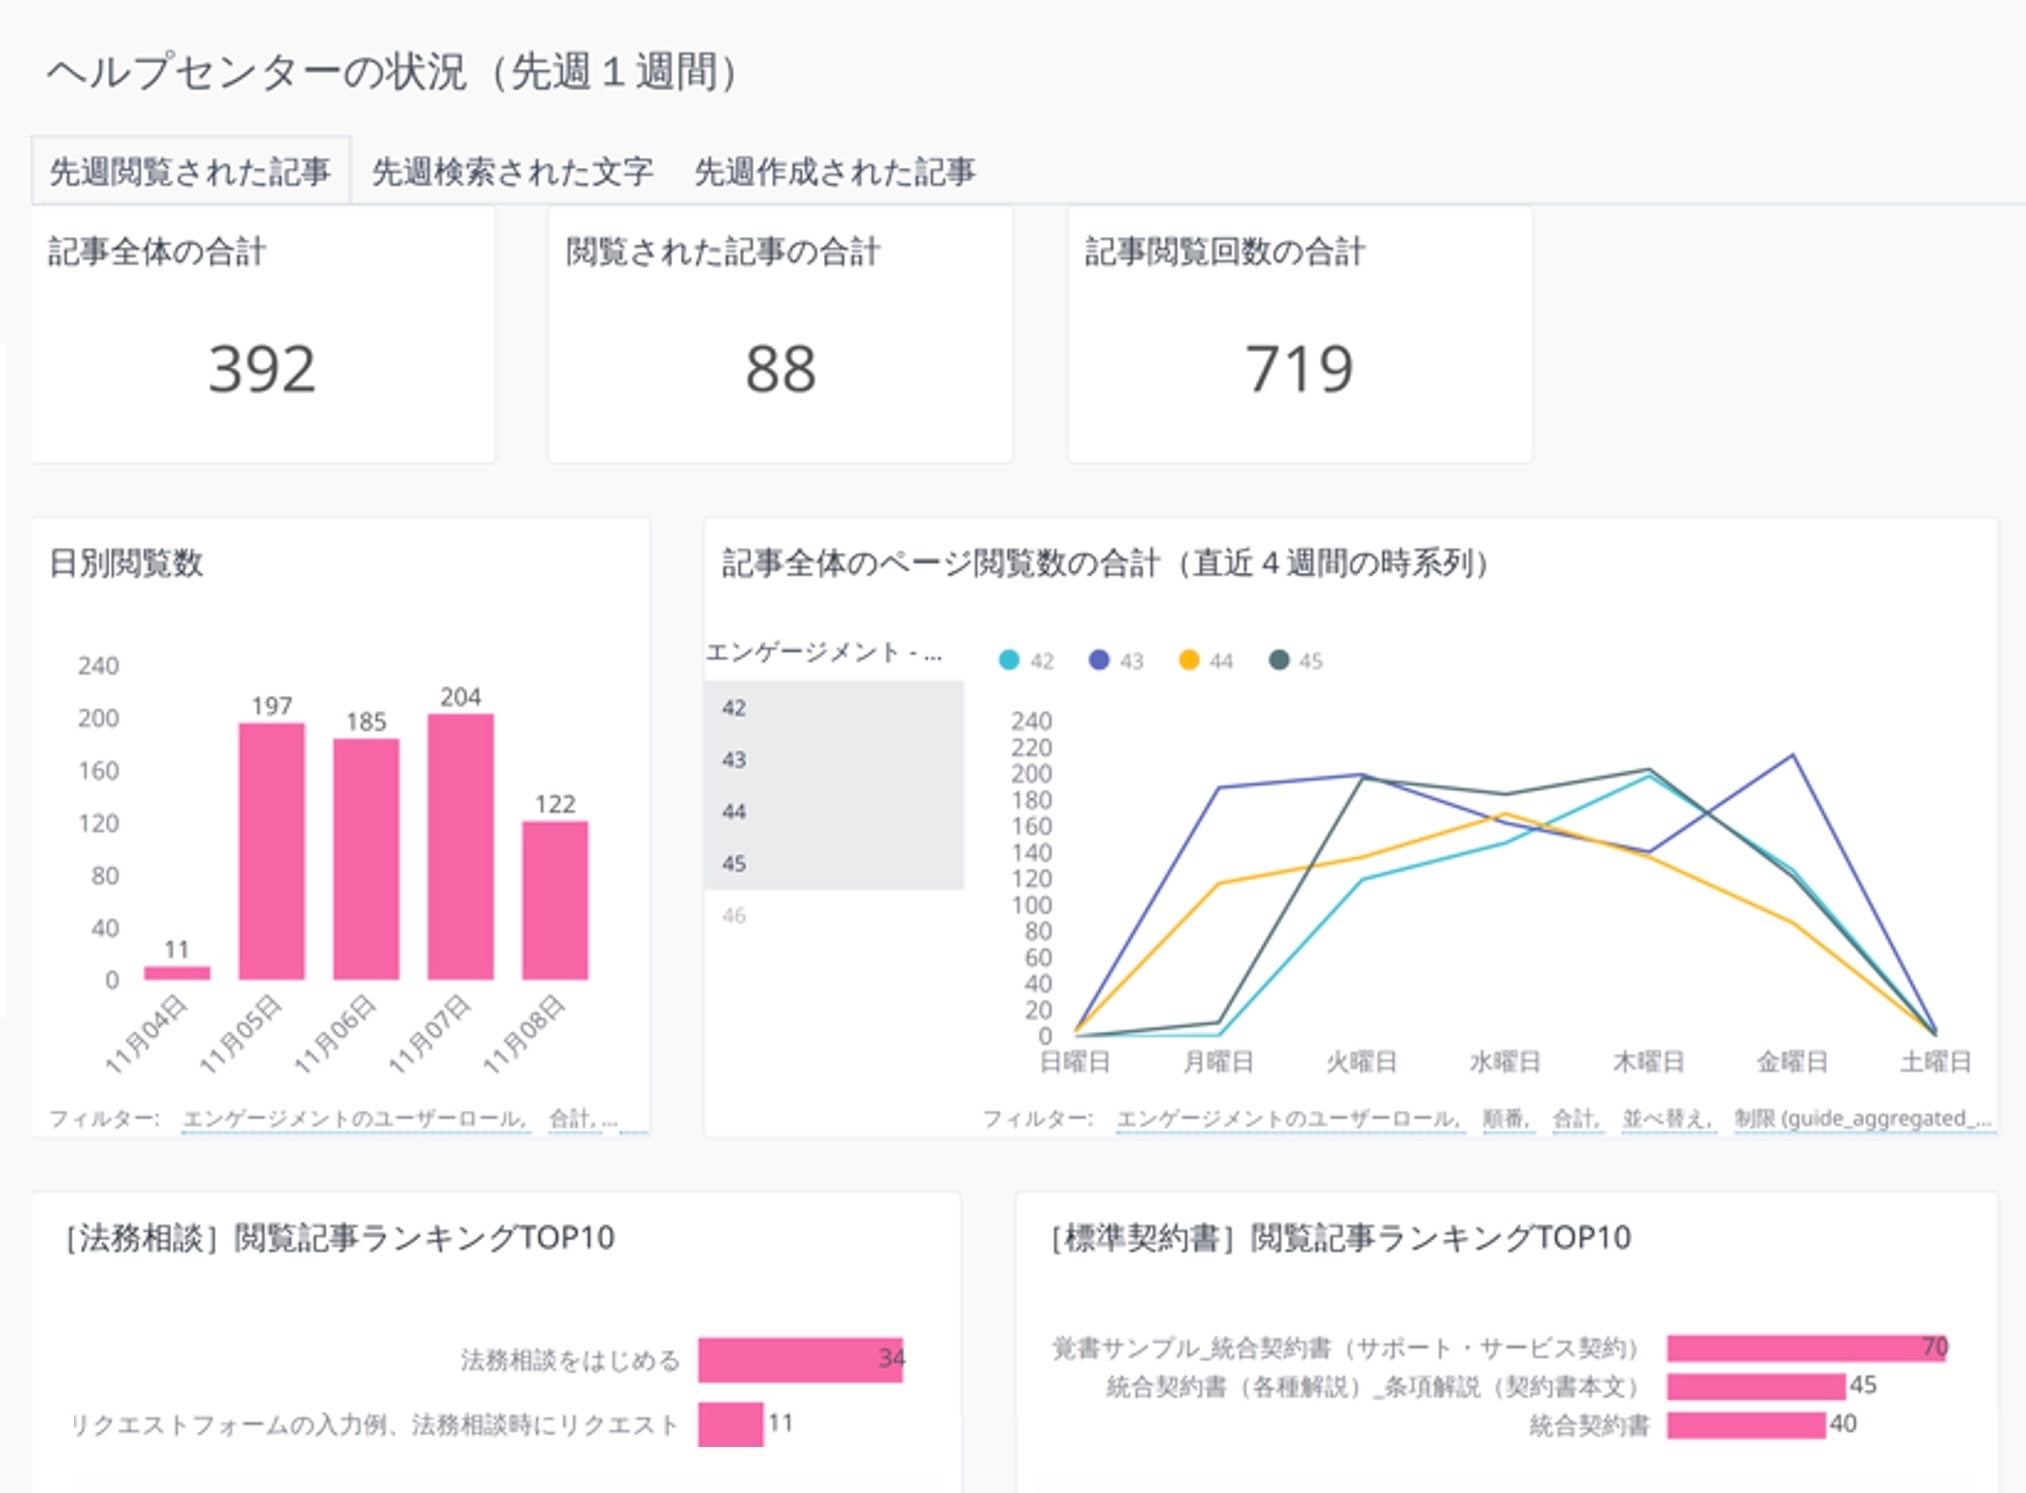Click the purple legend dot for 43

[x=1099, y=660]
